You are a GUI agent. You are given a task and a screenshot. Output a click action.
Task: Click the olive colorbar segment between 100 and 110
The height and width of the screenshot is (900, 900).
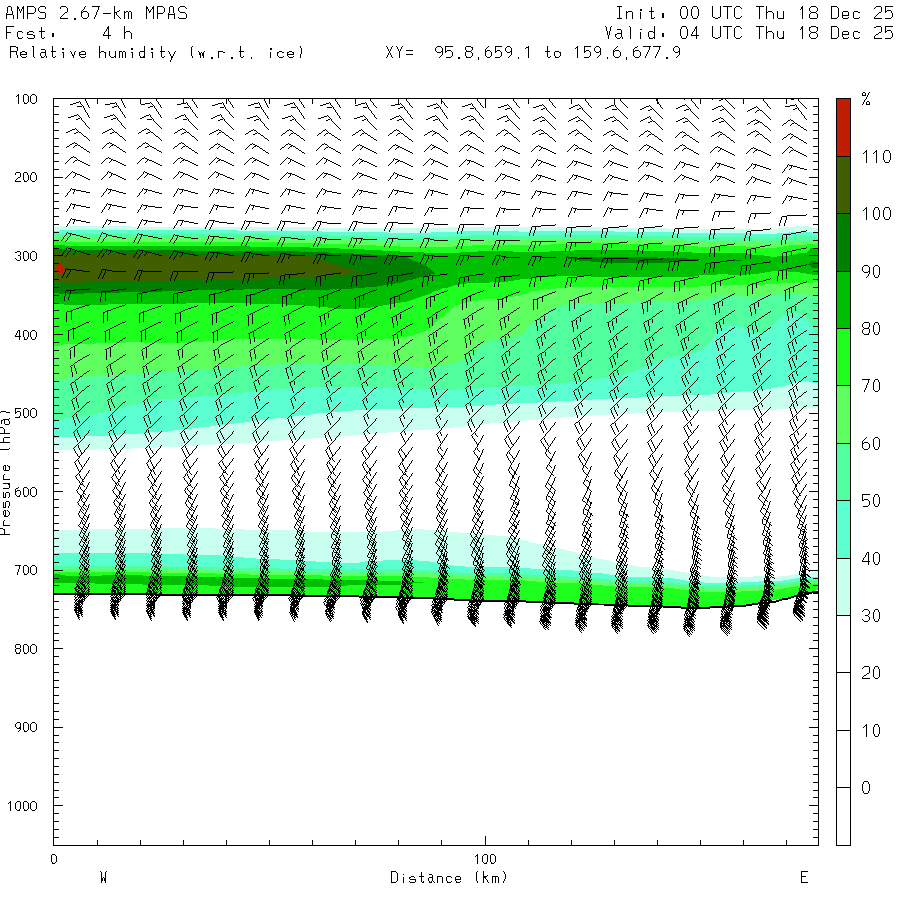click(x=843, y=185)
